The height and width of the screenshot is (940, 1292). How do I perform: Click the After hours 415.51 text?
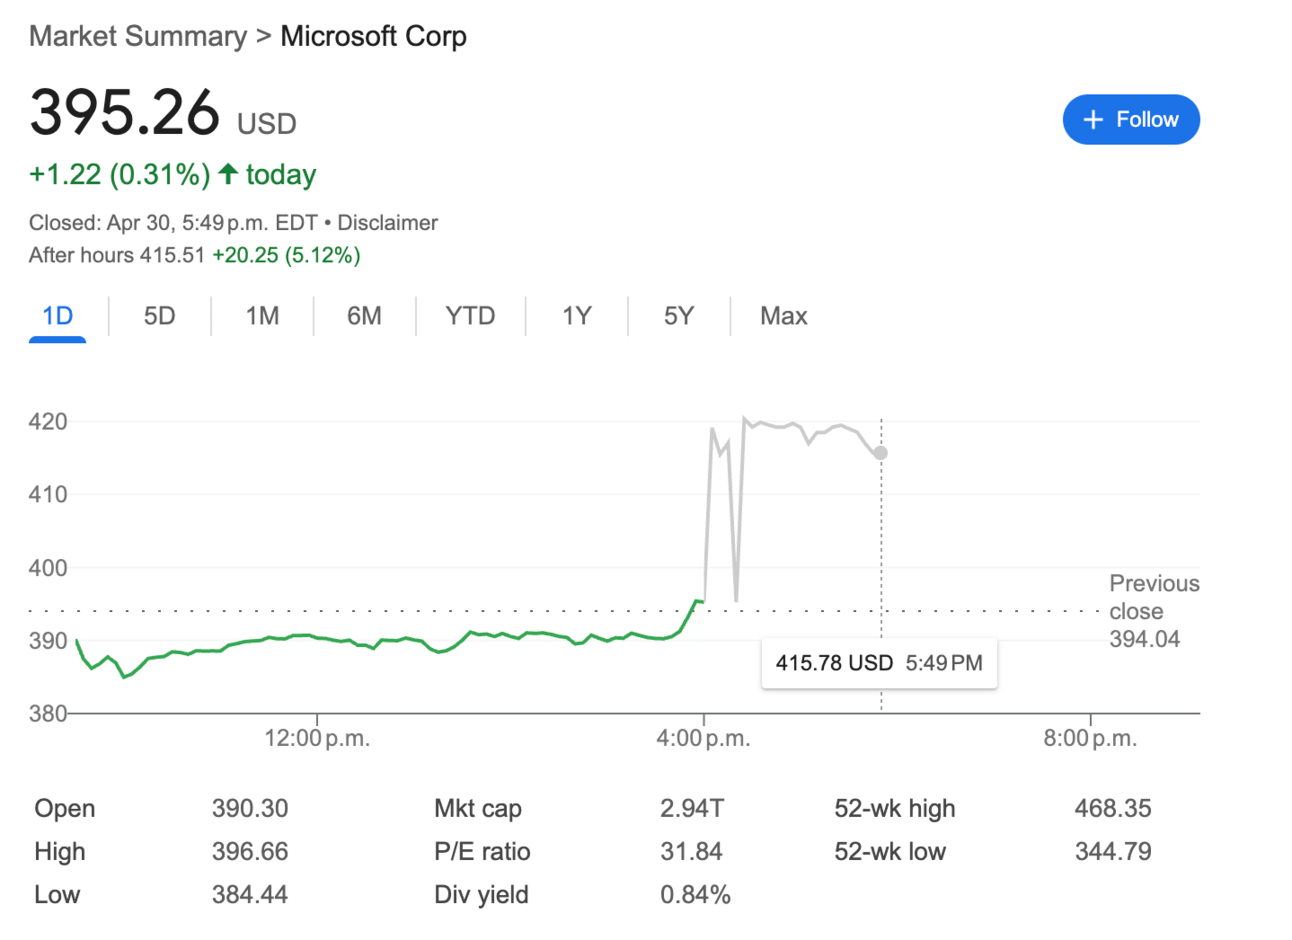(116, 255)
